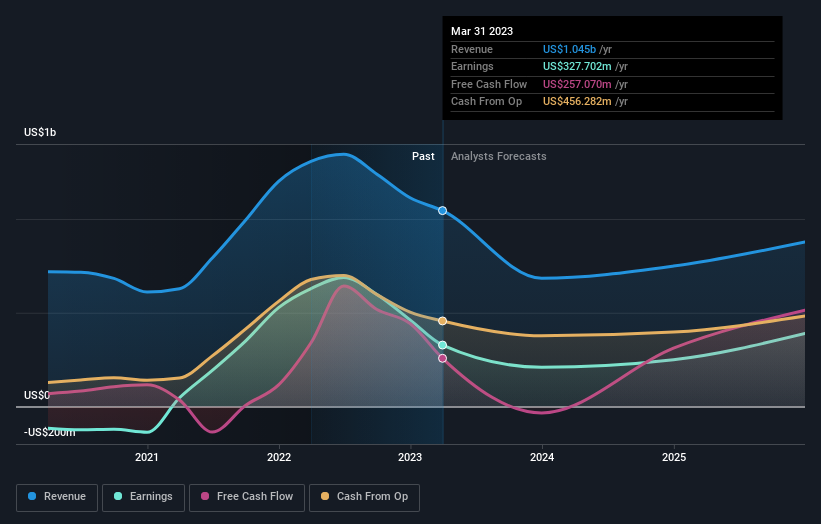Click the Past section label
The width and height of the screenshot is (821, 524).
pos(423,156)
